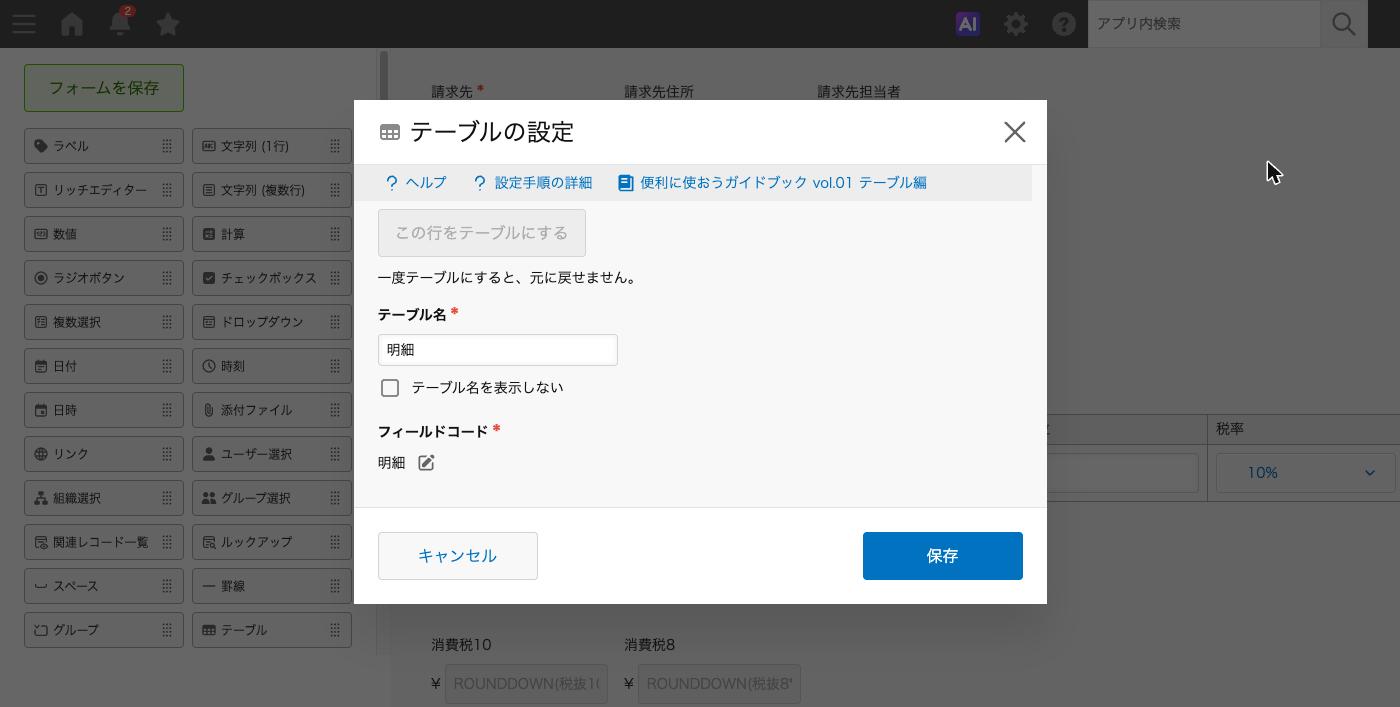Open 設定手順の詳細 link
1400x707 pixels.
click(533, 183)
